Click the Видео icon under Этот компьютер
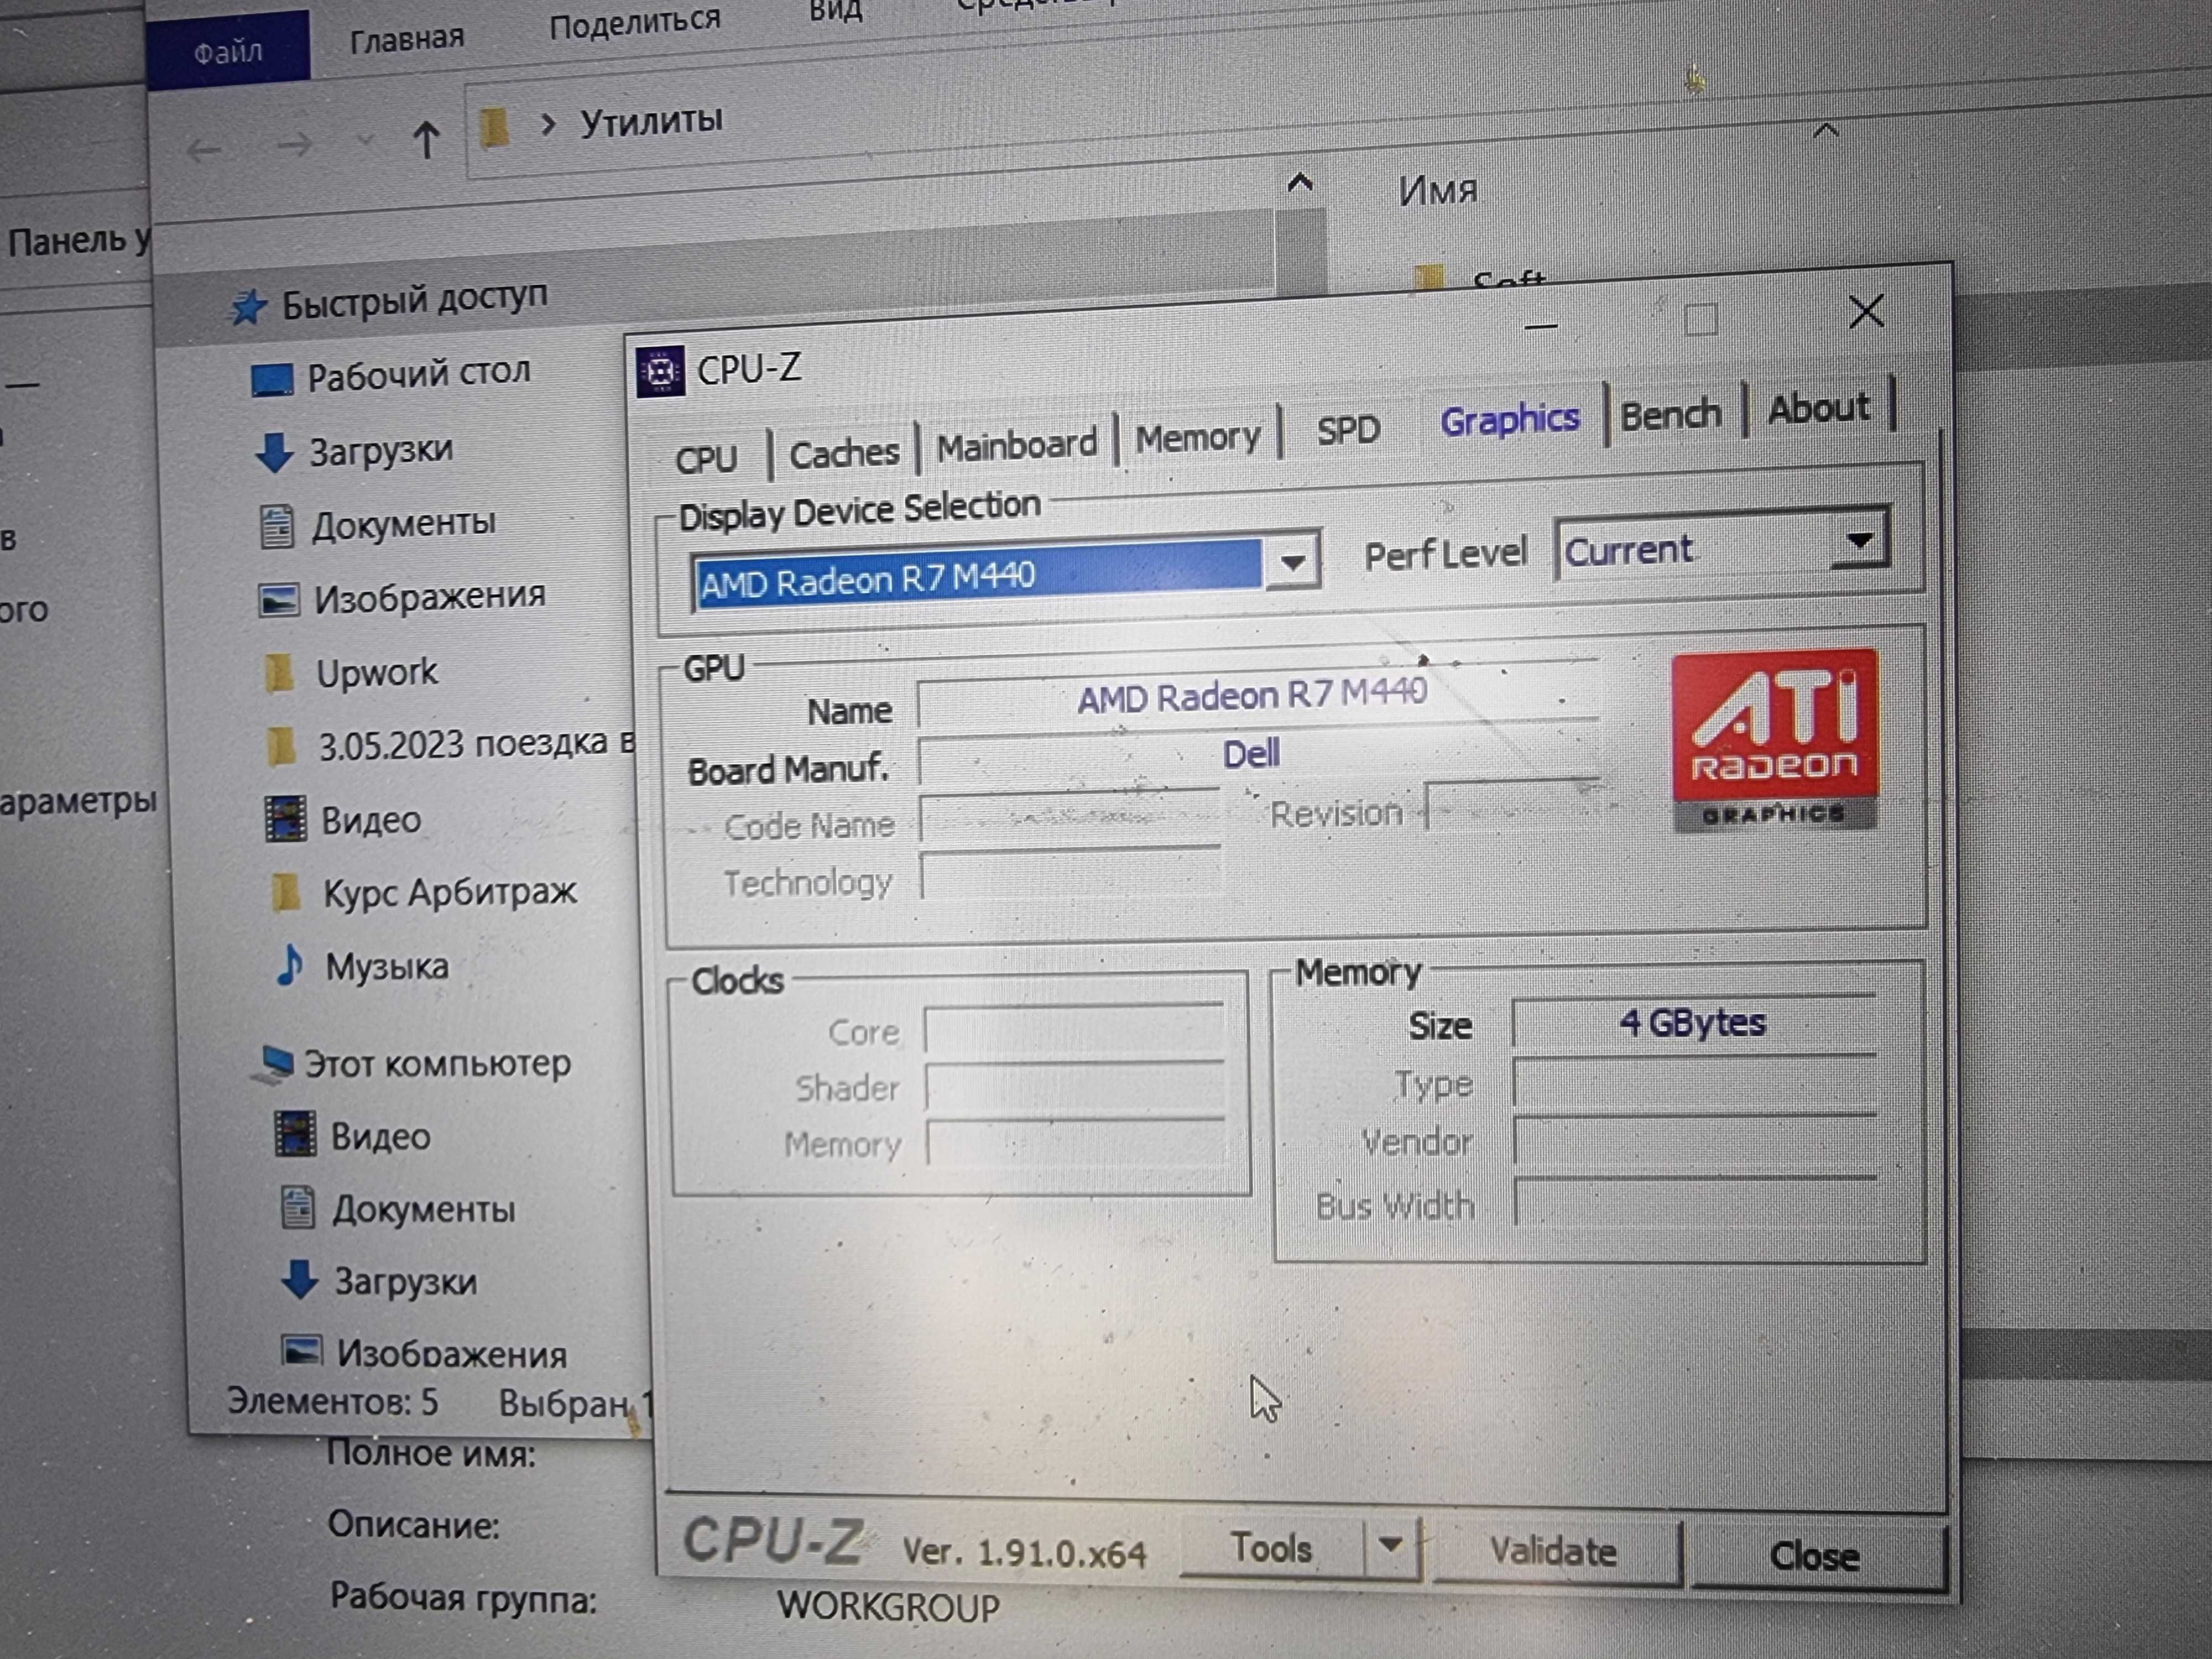The width and height of the screenshot is (2212, 1659). 295,1135
